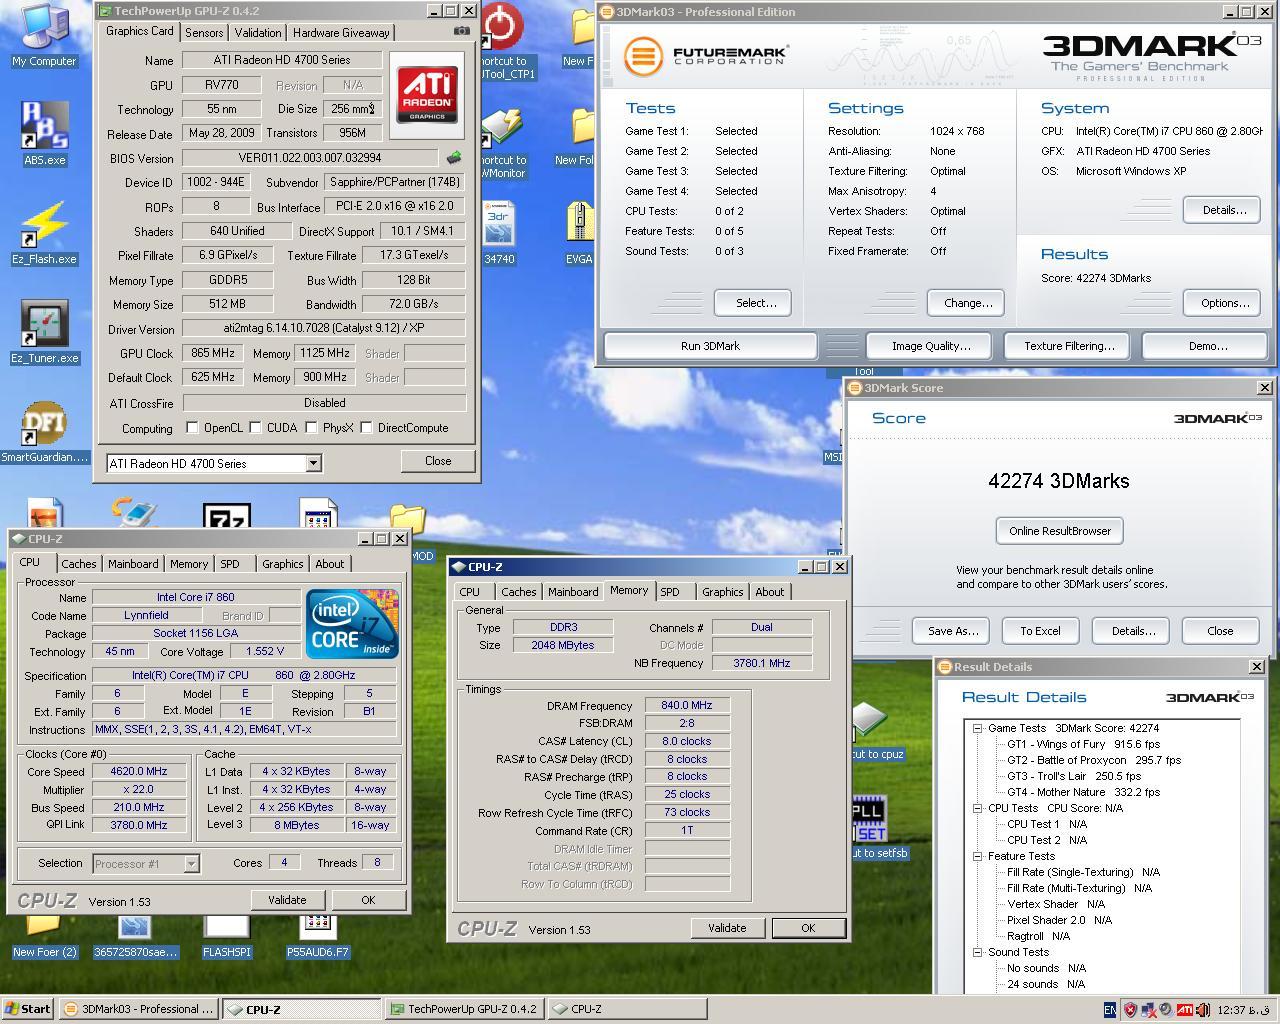Image resolution: width=1280 pixels, height=1024 pixels.
Task: Click volume speaker tray icon
Action: click(x=1203, y=1009)
